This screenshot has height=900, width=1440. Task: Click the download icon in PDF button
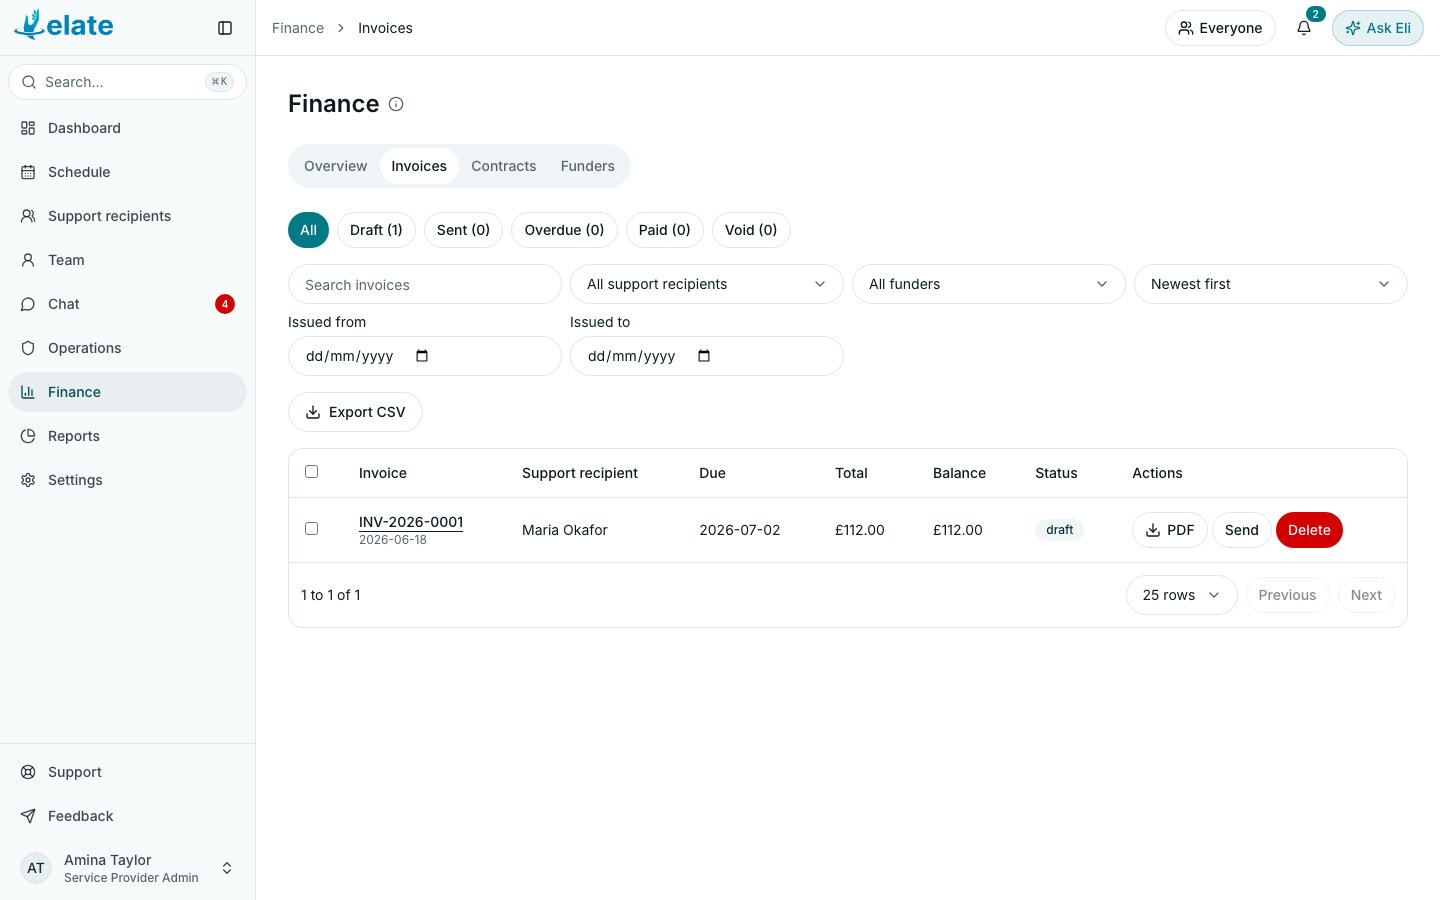pos(1153,530)
